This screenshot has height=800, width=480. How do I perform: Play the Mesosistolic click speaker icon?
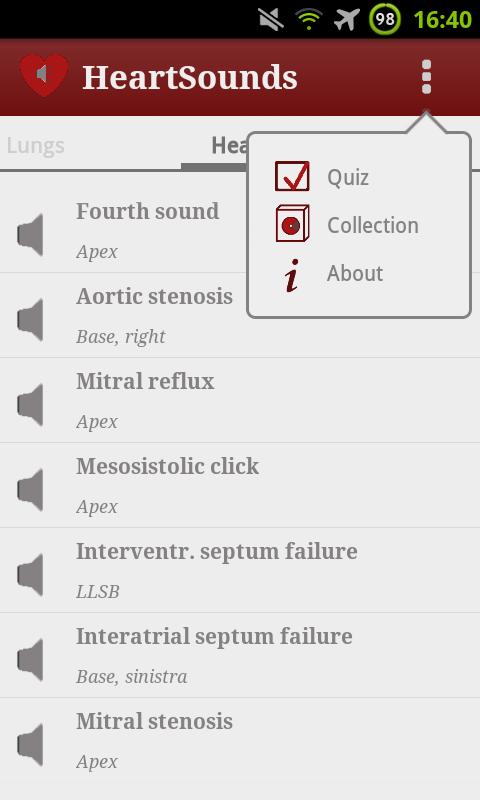click(x=30, y=490)
